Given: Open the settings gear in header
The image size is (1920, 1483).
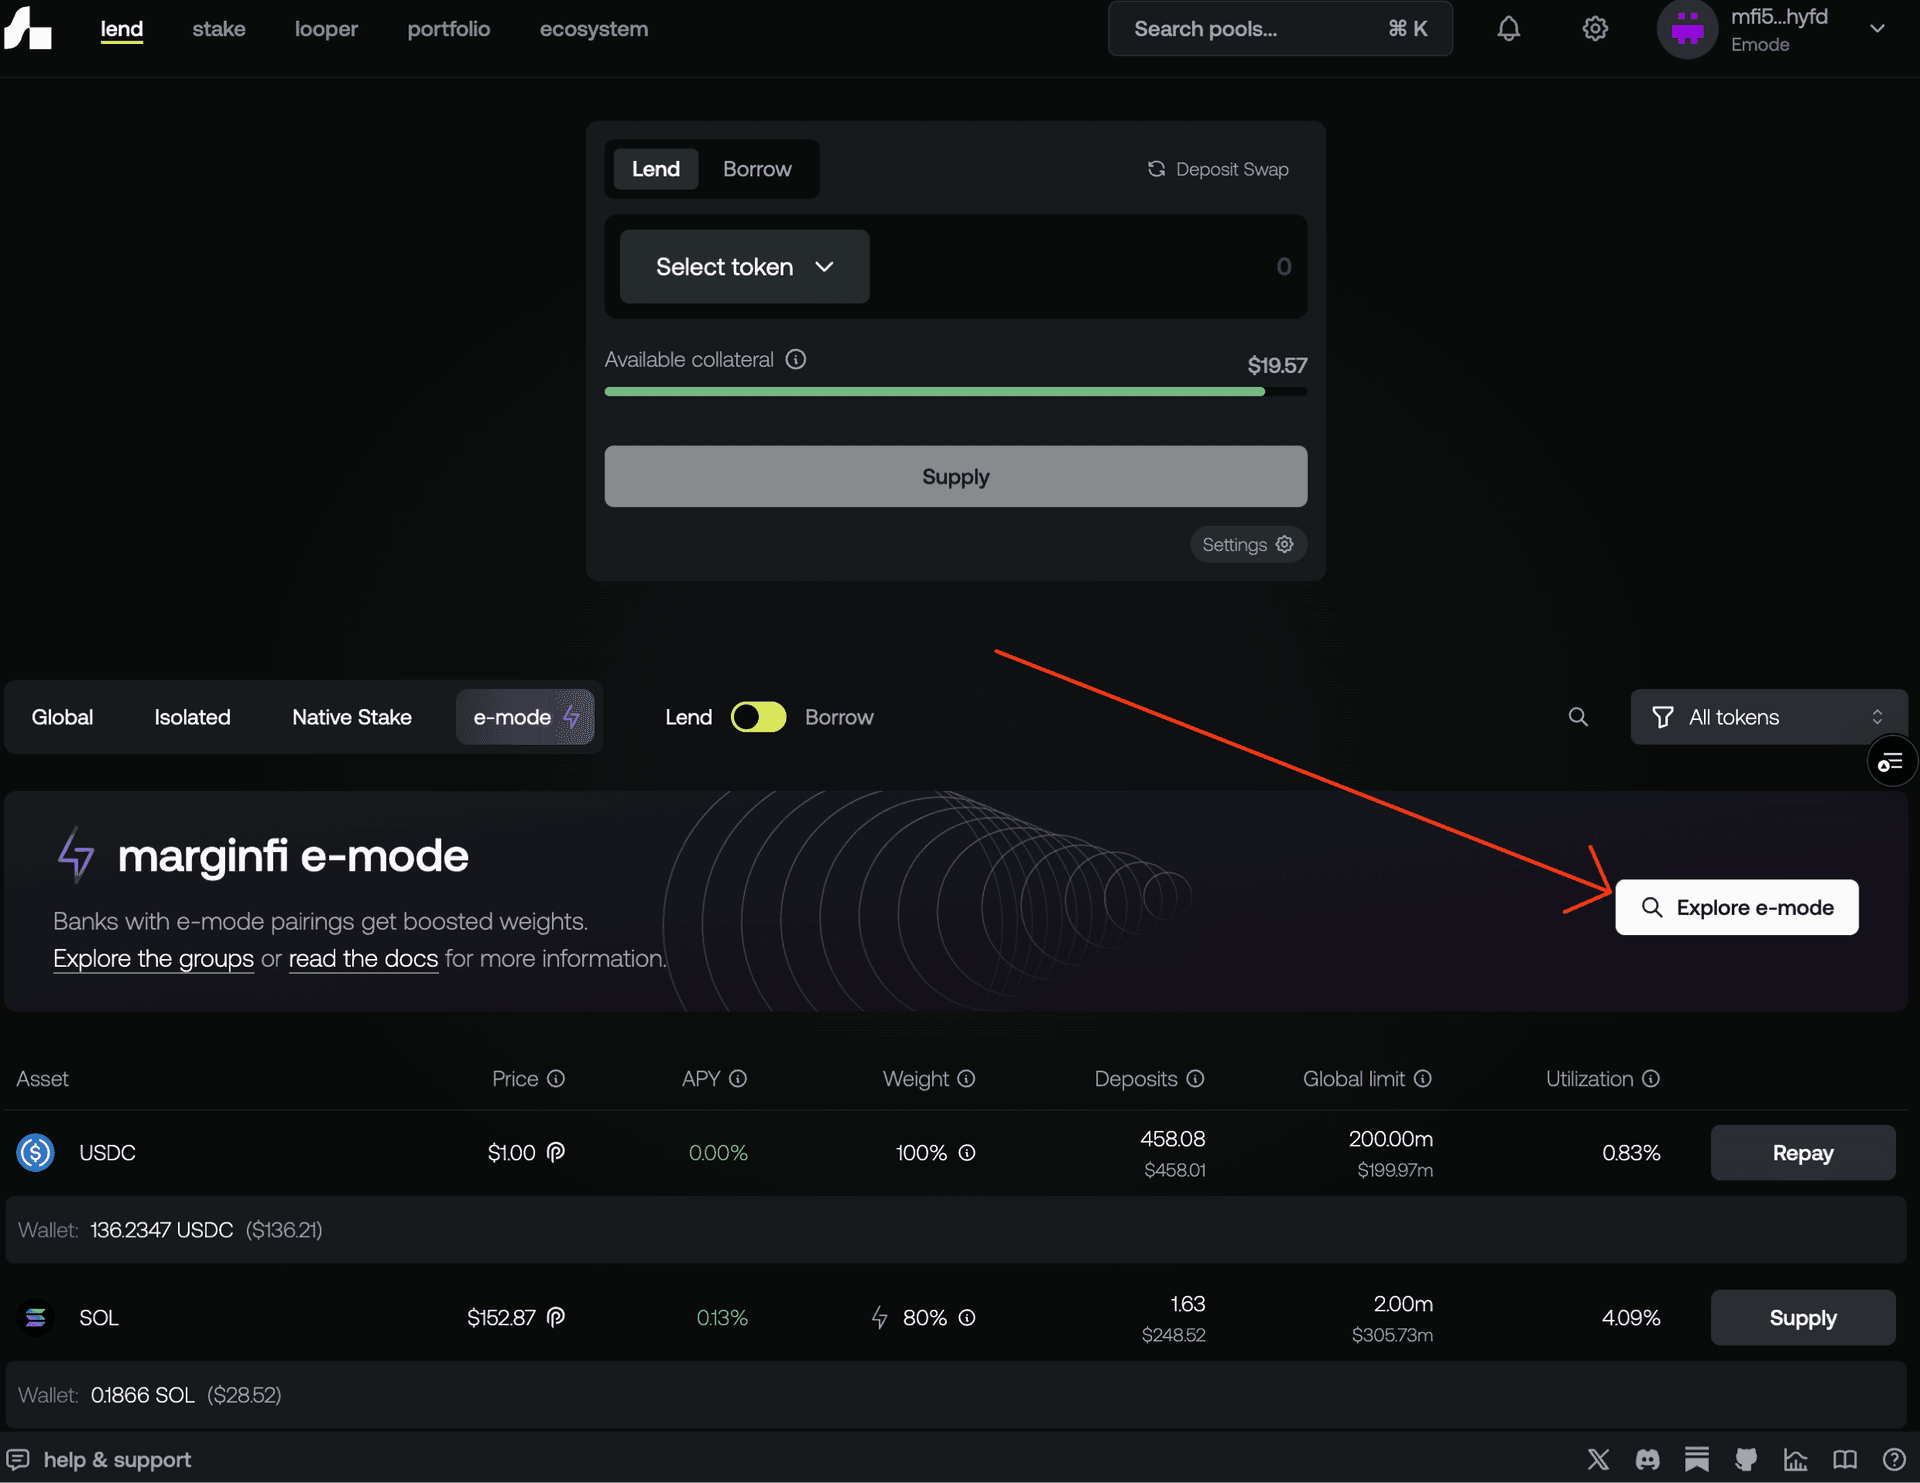Looking at the screenshot, I should [x=1595, y=29].
